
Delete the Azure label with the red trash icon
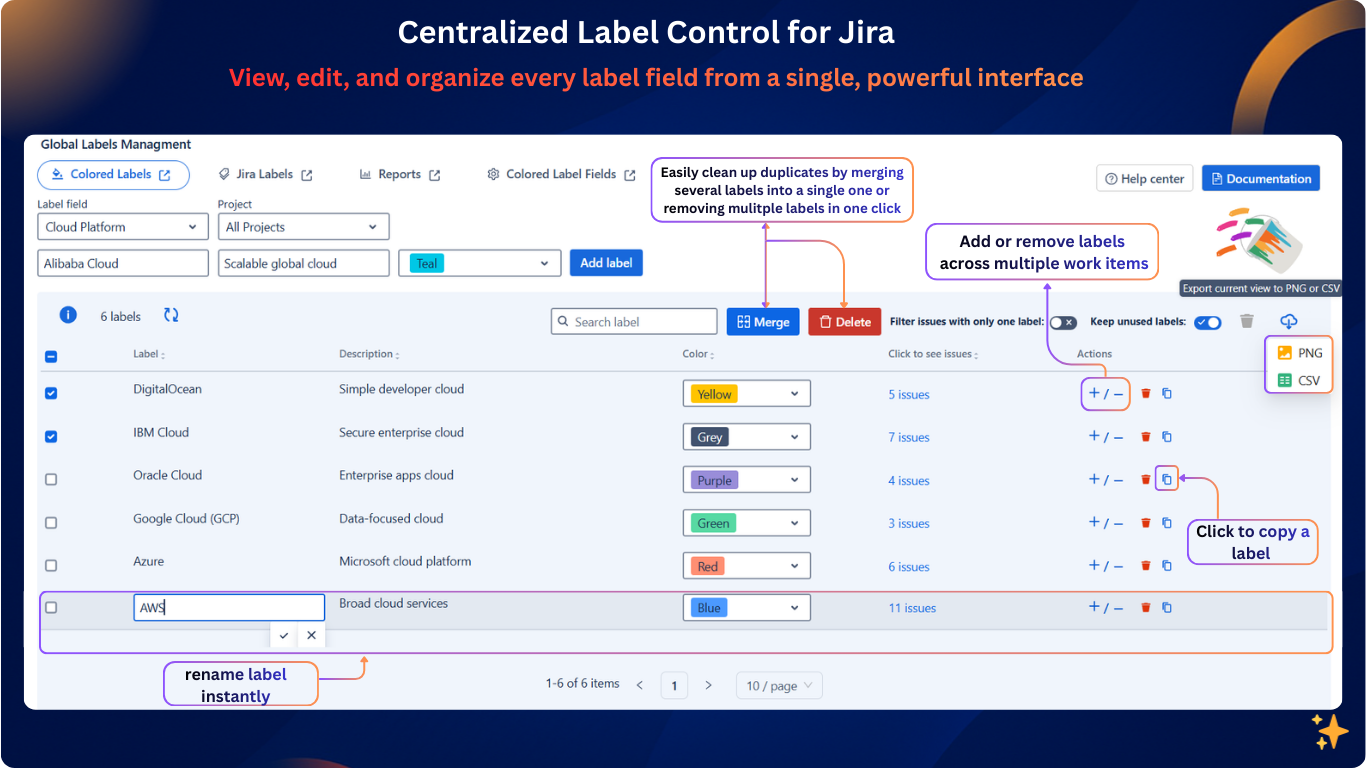click(x=1145, y=565)
